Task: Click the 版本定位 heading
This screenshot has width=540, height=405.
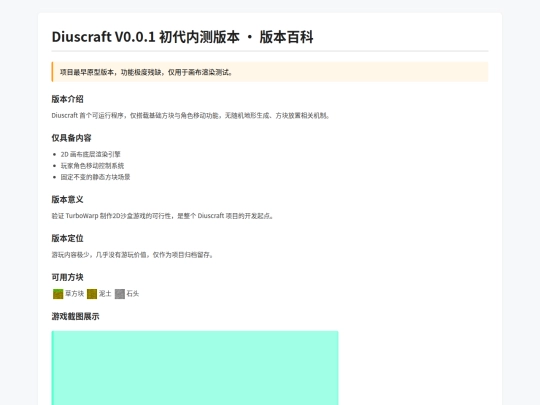Action: (68, 238)
